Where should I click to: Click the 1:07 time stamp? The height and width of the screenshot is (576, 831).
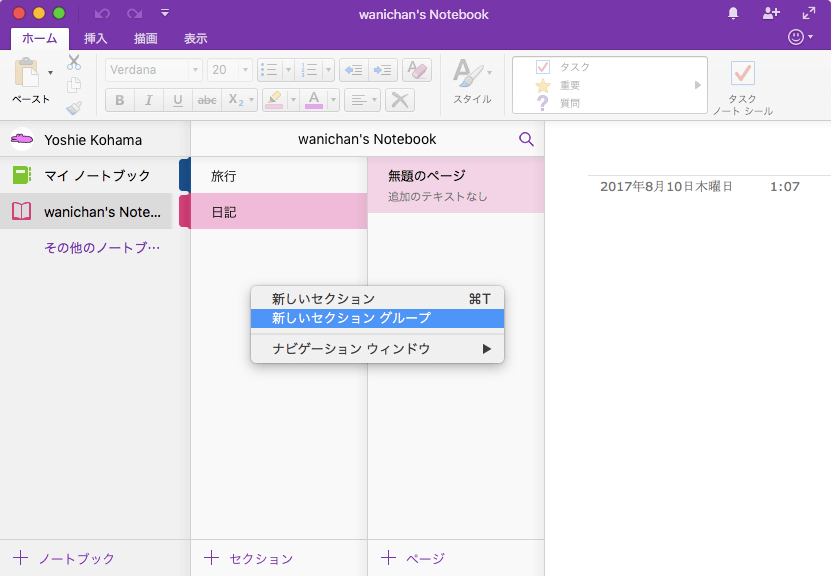tap(784, 187)
